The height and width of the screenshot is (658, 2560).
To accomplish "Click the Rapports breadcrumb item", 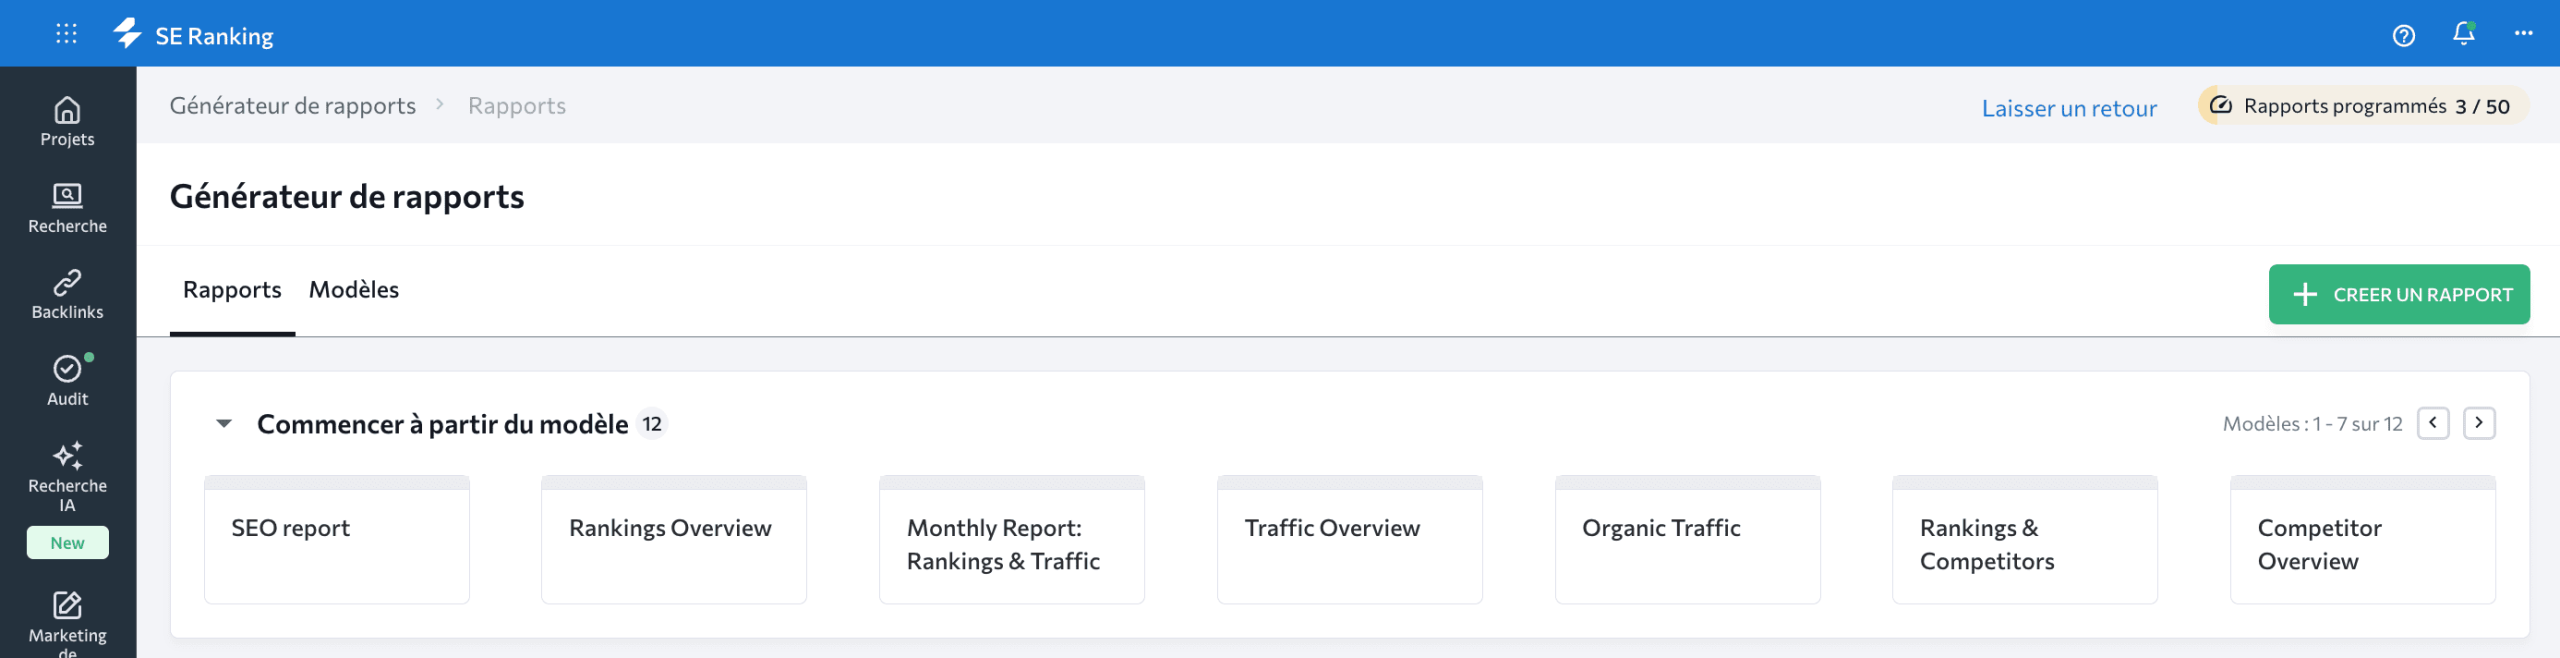I will click(517, 106).
